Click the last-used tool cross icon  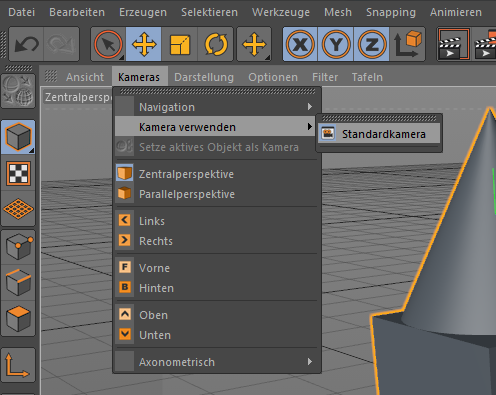coord(254,44)
